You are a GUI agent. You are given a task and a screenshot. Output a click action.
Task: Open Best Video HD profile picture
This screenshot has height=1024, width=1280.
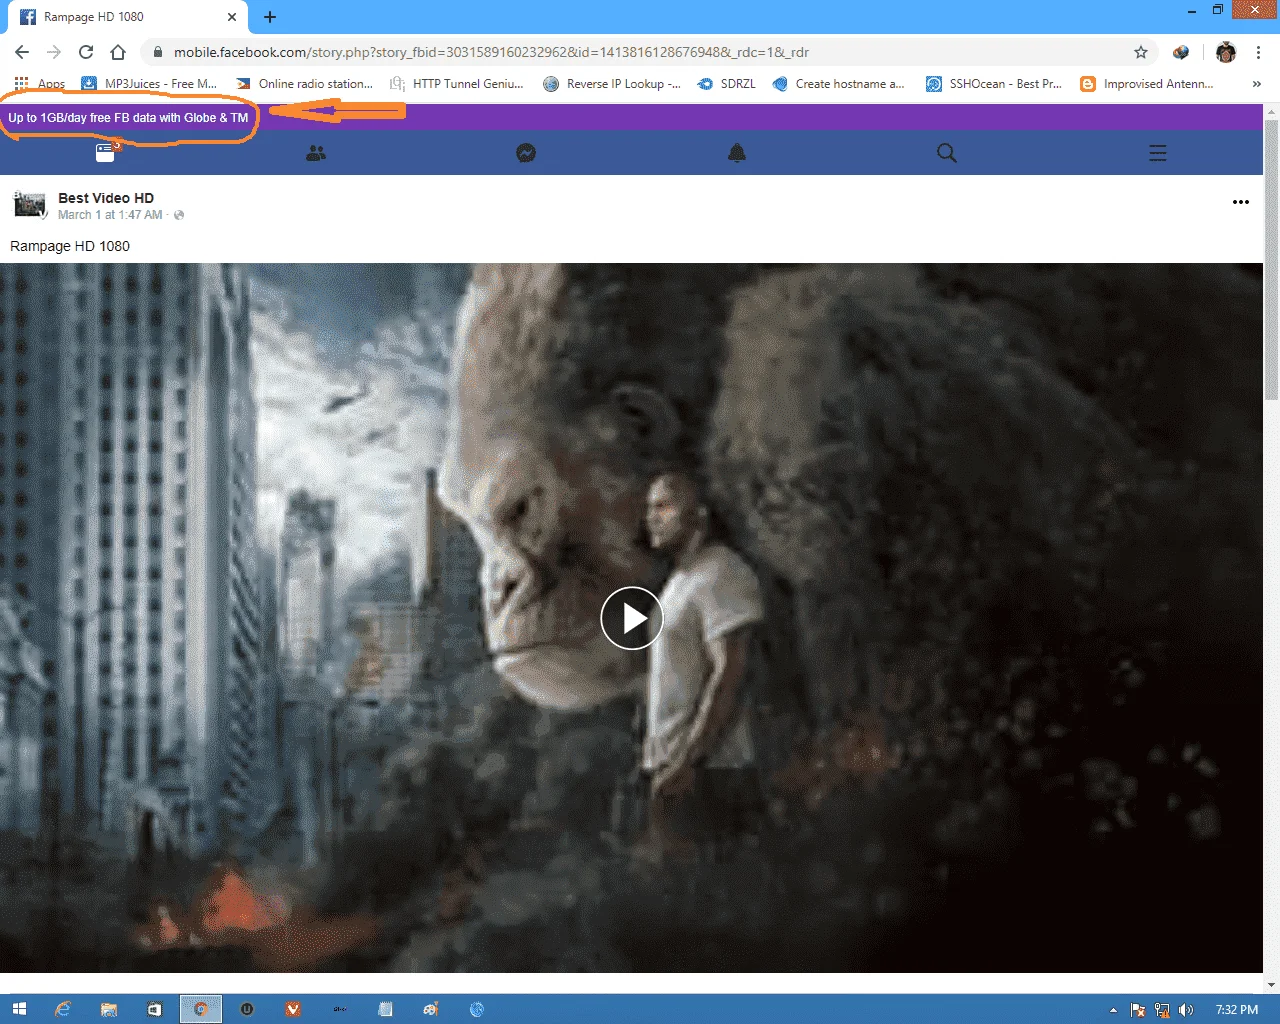coord(29,205)
